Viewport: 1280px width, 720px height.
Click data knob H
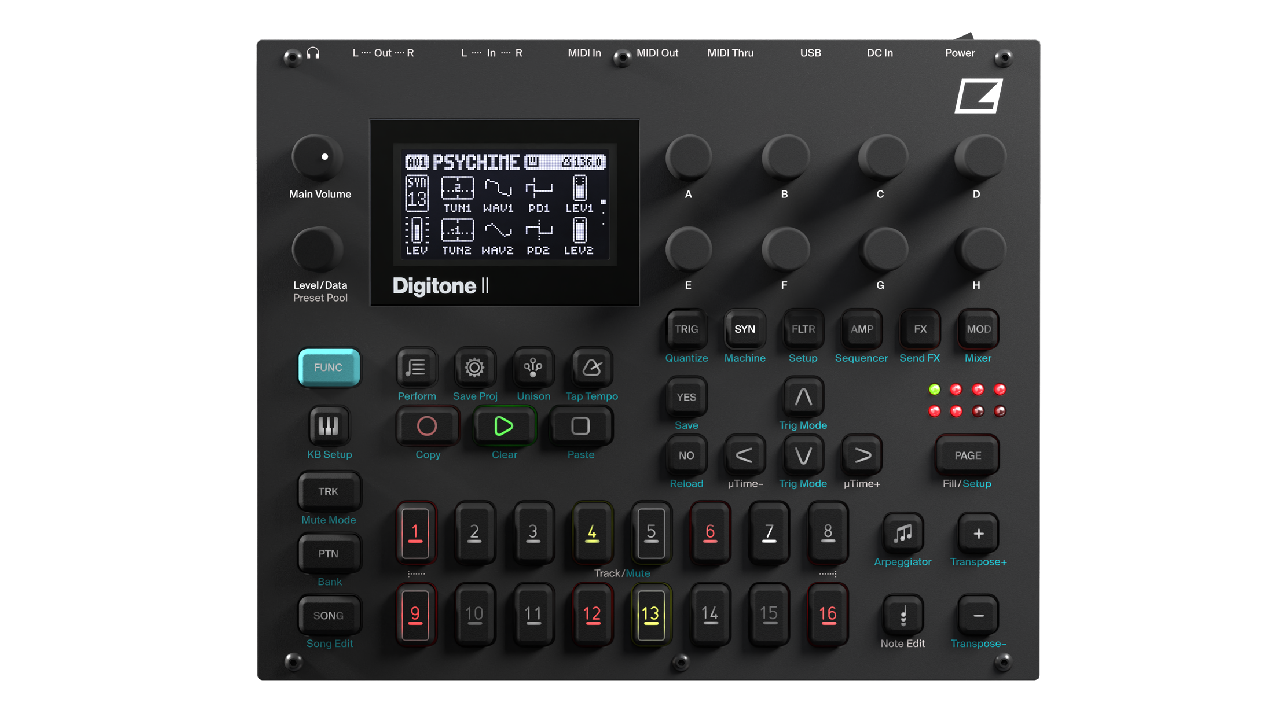tap(979, 249)
